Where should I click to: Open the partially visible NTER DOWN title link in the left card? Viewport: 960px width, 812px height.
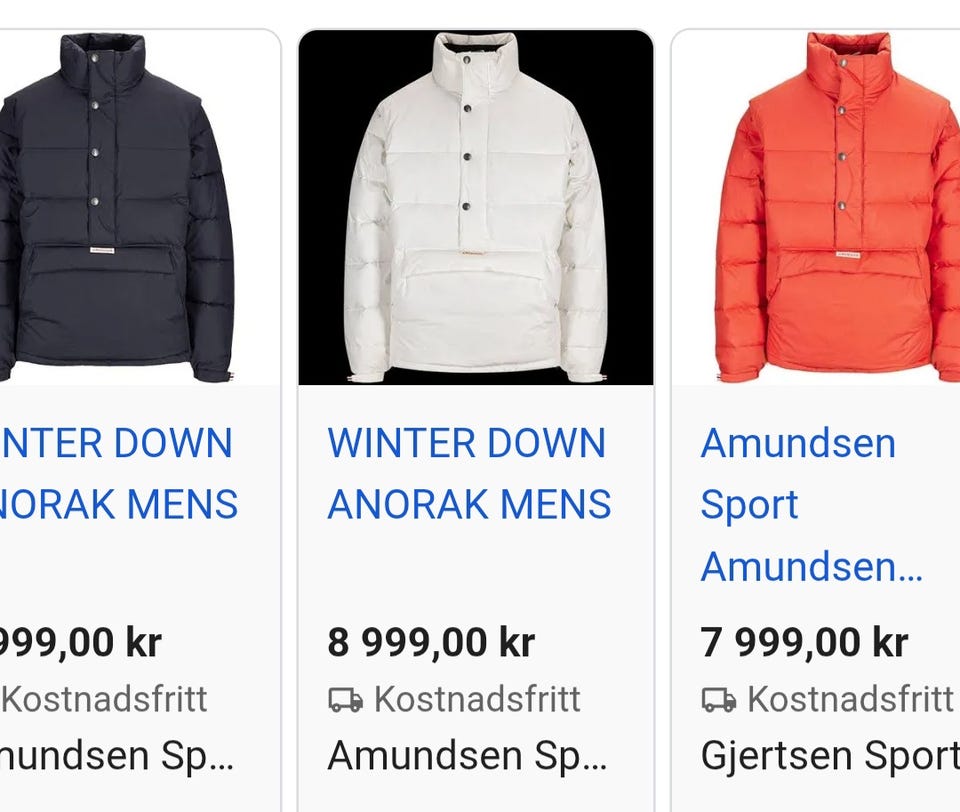[x=119, y=473]
